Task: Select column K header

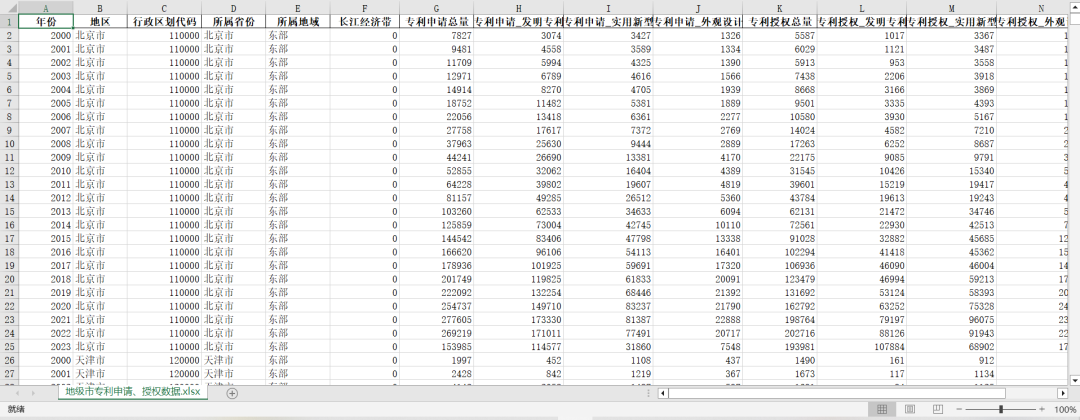Action: point(780,8)
